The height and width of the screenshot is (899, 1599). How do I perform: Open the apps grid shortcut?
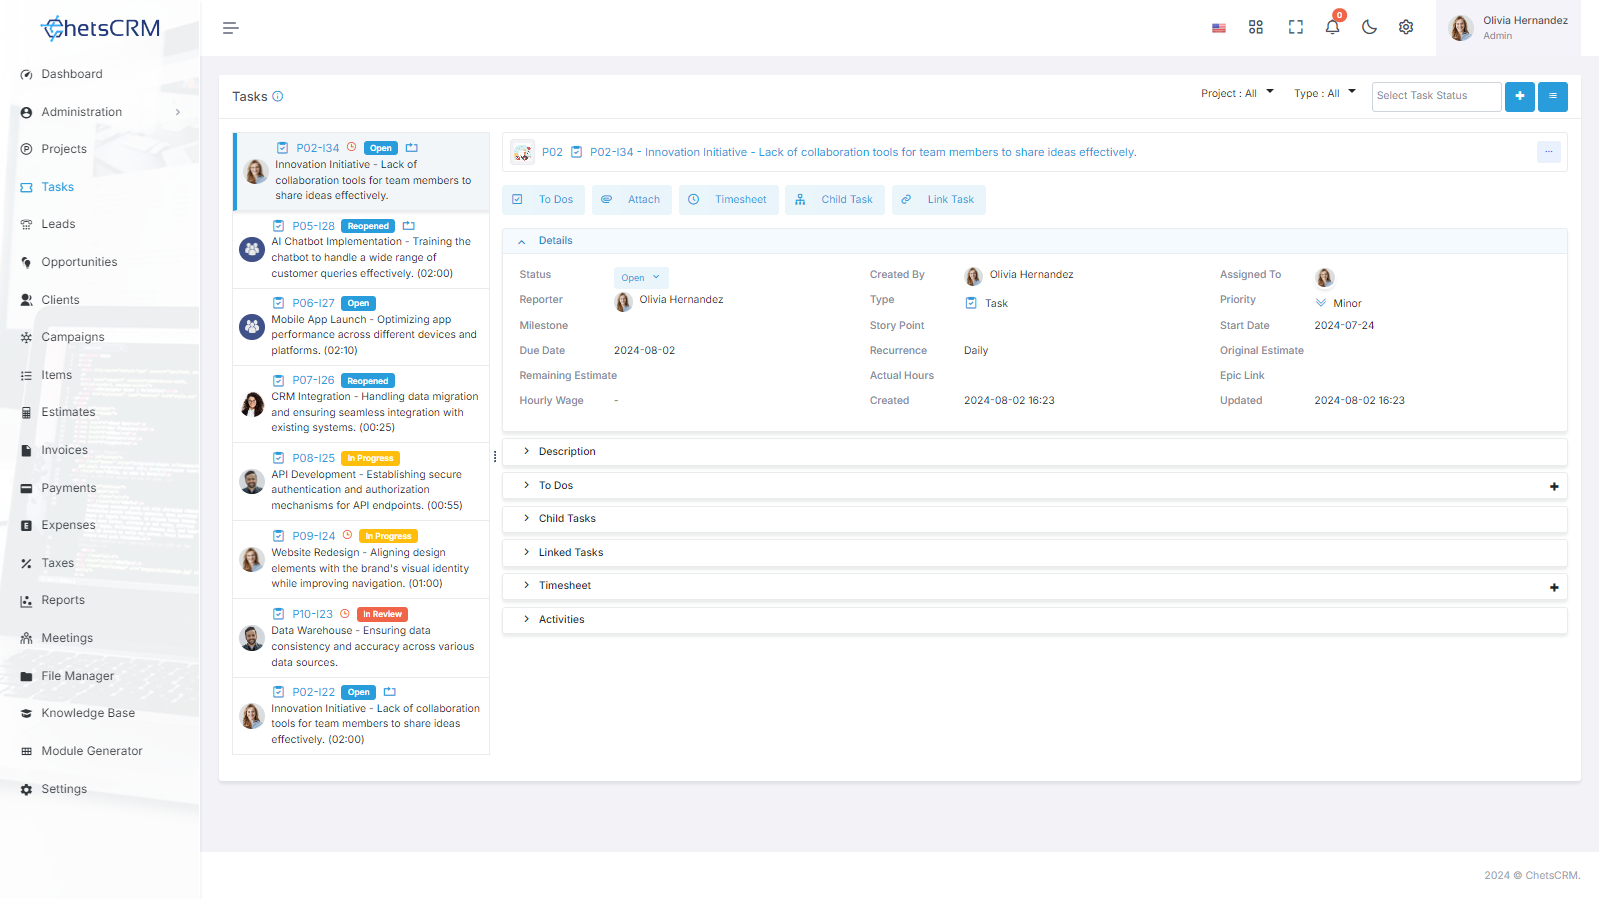click(x=1256, y=27)
